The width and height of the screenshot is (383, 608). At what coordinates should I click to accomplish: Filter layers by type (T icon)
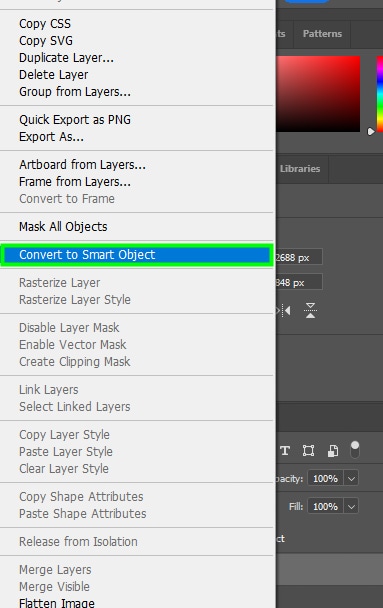285,451
